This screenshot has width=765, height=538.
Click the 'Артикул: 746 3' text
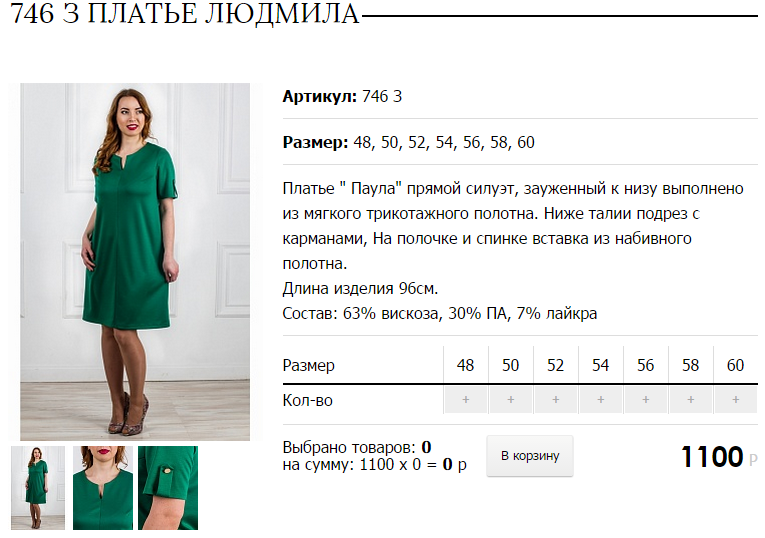coord(342,96)
